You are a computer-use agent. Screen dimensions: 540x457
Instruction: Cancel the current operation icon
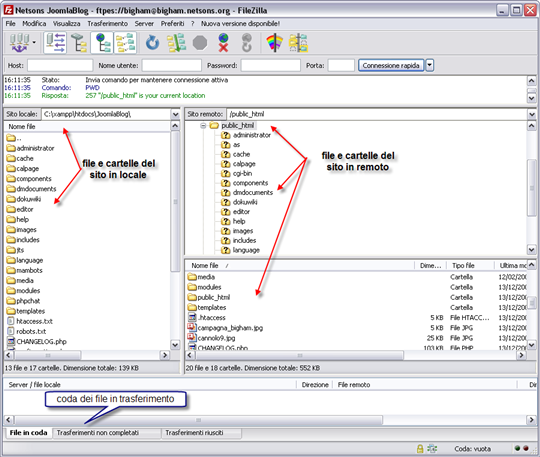200,43
